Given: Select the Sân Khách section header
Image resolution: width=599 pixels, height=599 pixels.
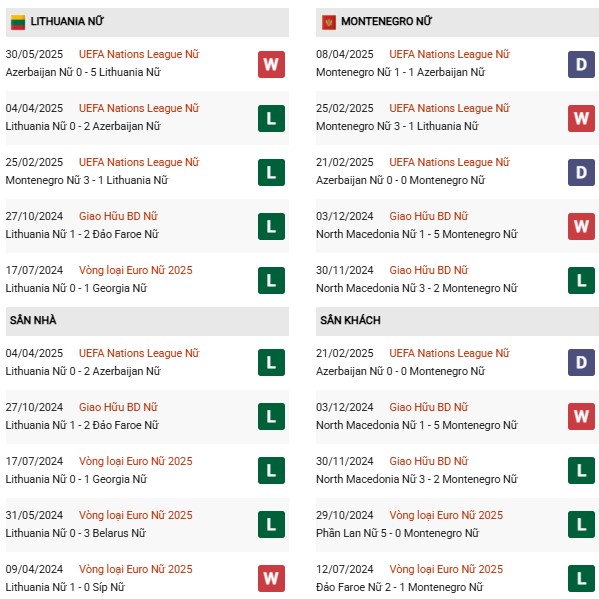Looking at the screenshot, I should tap(457, 321).
